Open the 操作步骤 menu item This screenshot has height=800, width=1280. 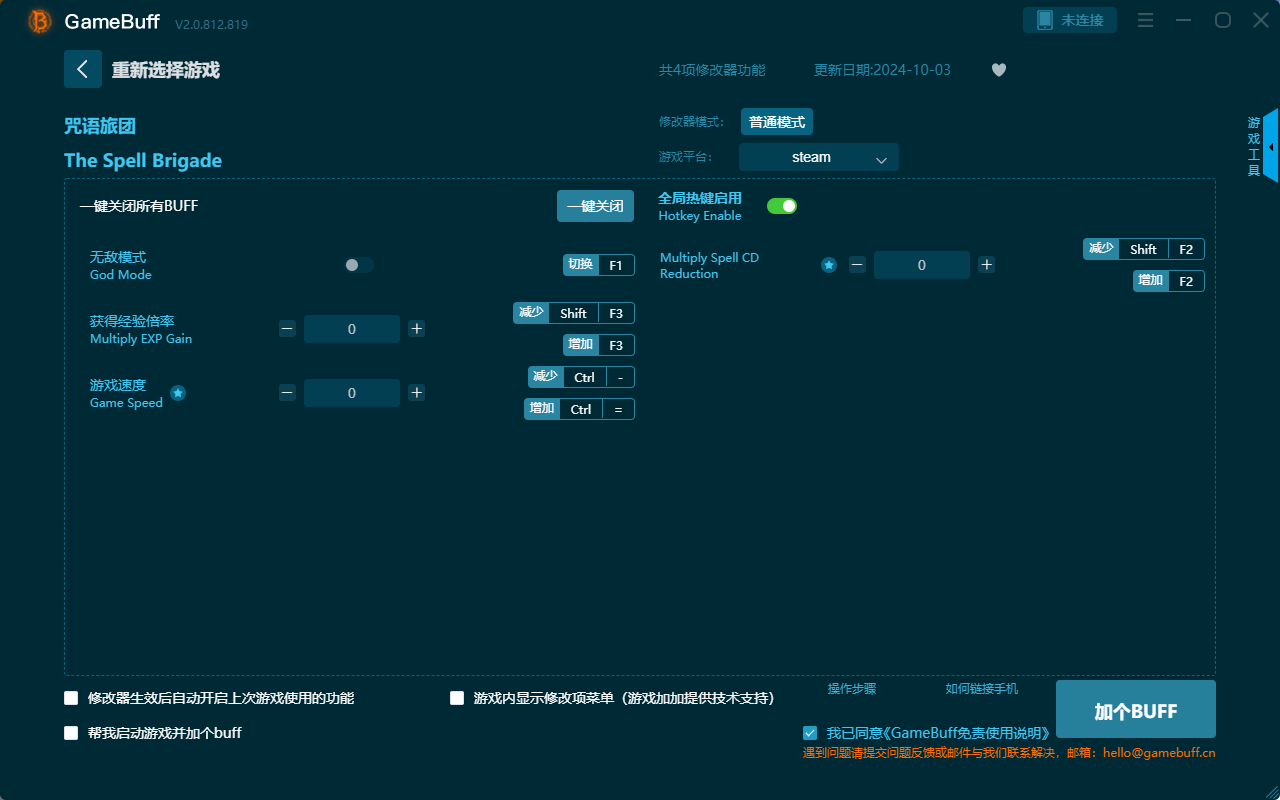tap(853, 689)
